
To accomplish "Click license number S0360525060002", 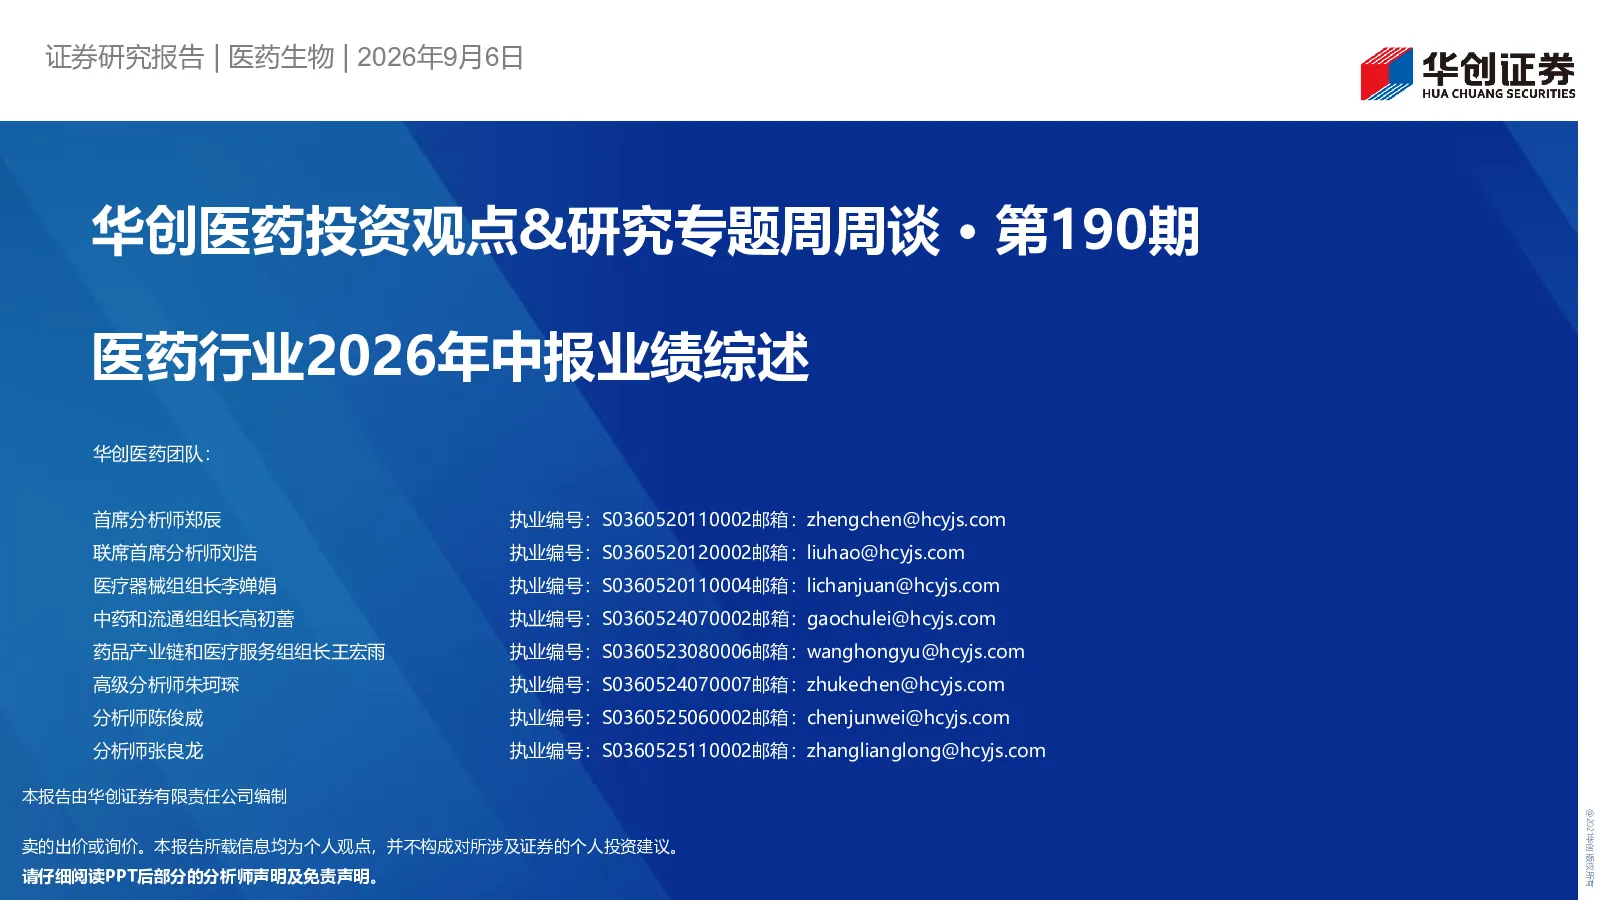I will 676,718.
